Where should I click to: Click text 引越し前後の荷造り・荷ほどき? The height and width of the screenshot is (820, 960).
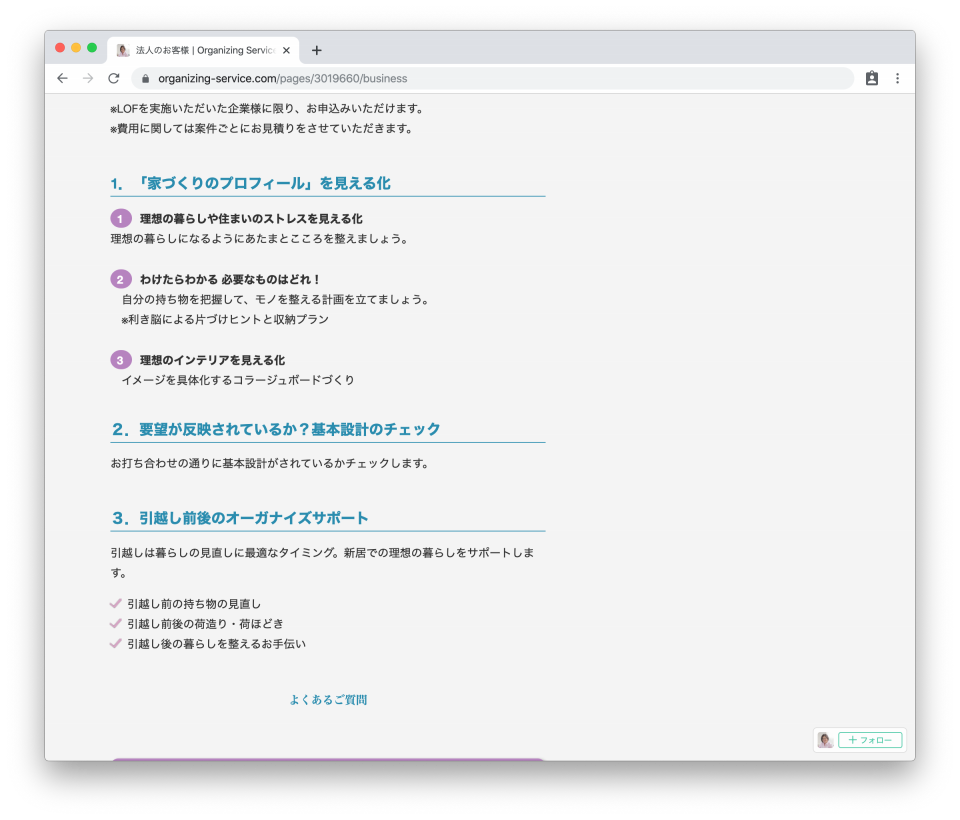[205, 623]
